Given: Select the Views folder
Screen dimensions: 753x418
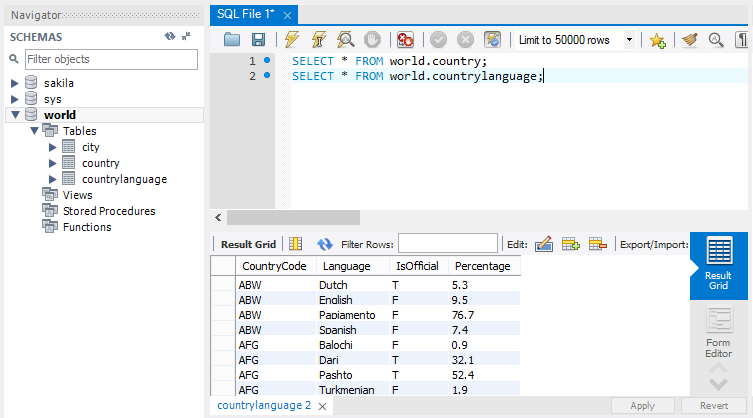Looking at the screenshot, I should tap(77, 195).
